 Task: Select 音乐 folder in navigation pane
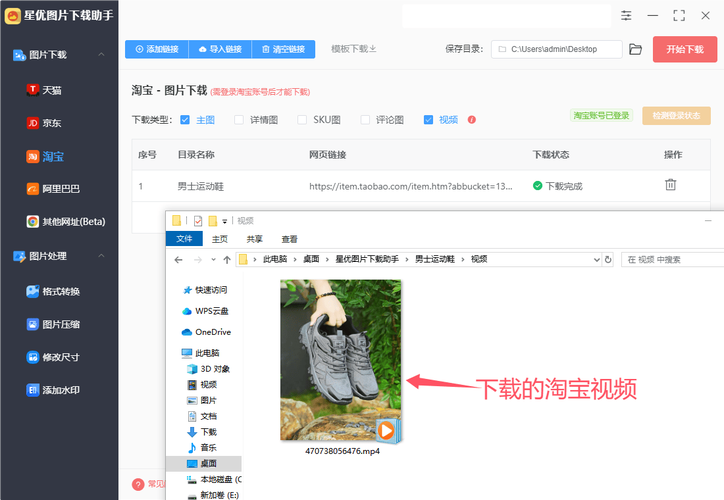[202, 447]
